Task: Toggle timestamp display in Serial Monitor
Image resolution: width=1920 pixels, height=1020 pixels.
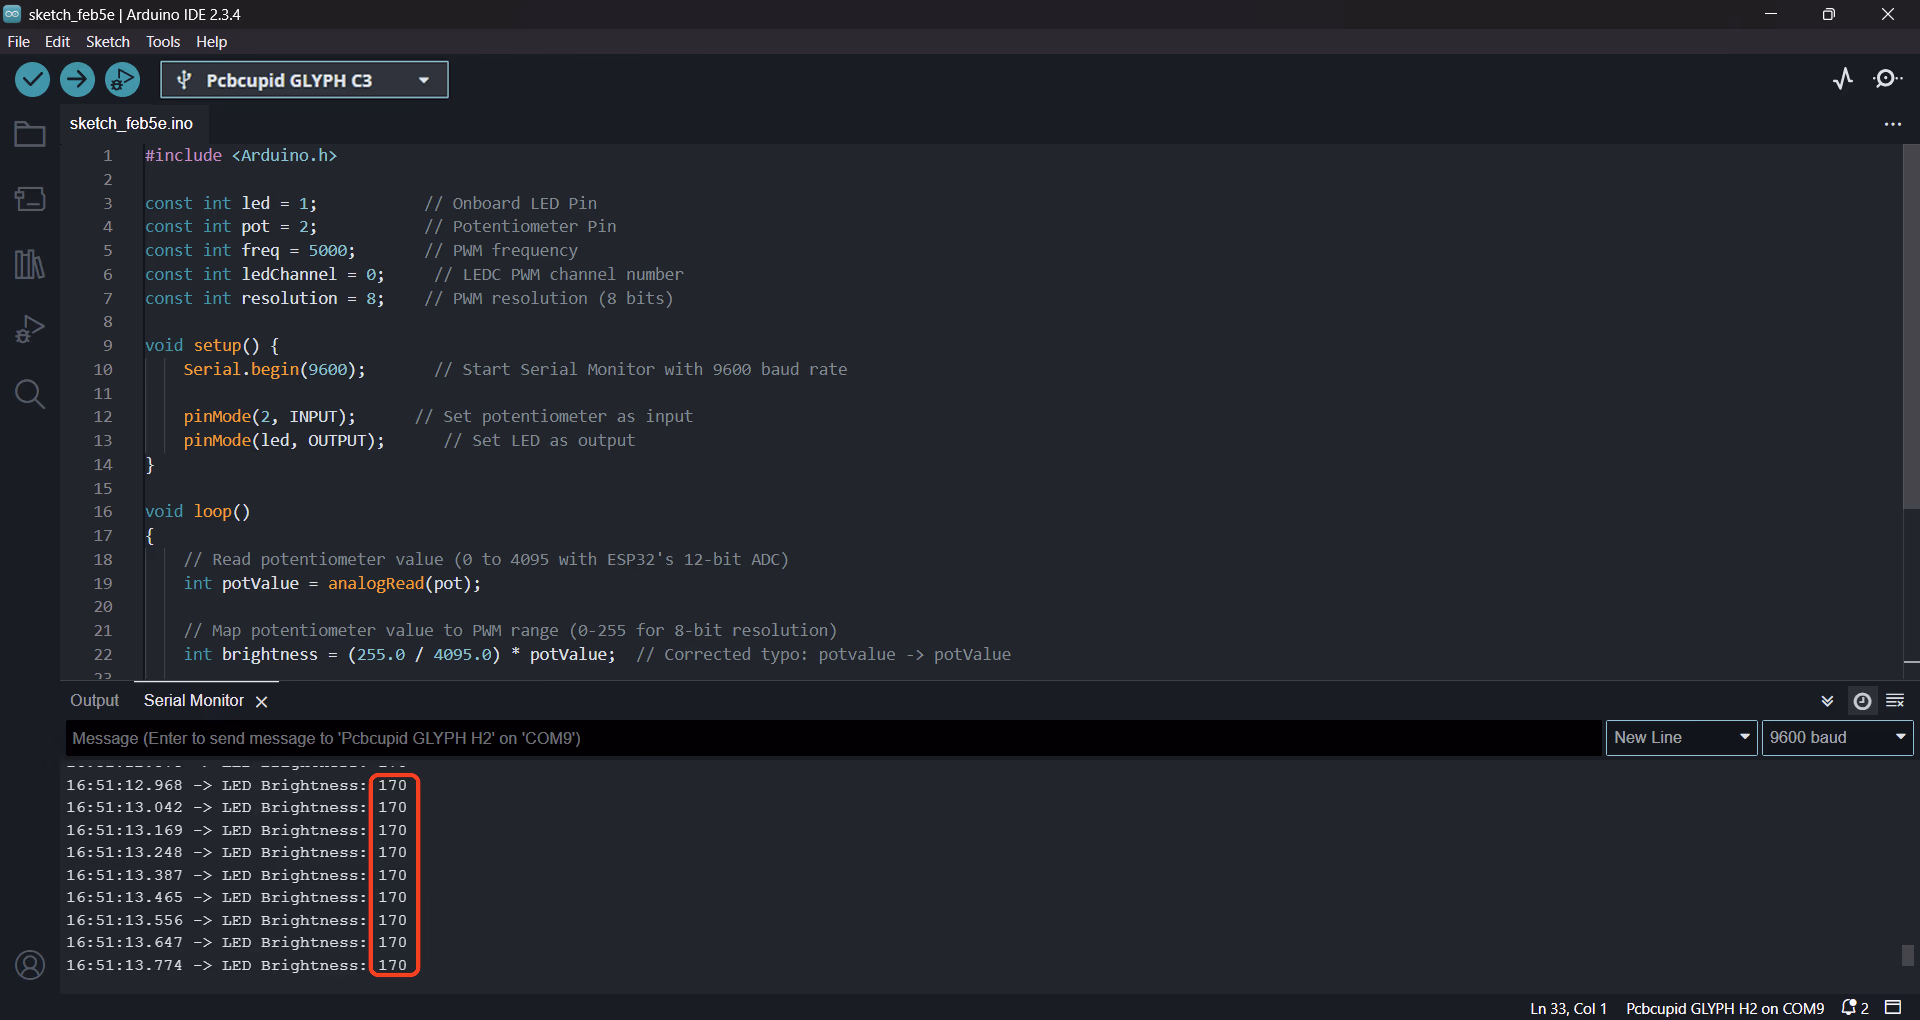Action: click(1862, 701)
